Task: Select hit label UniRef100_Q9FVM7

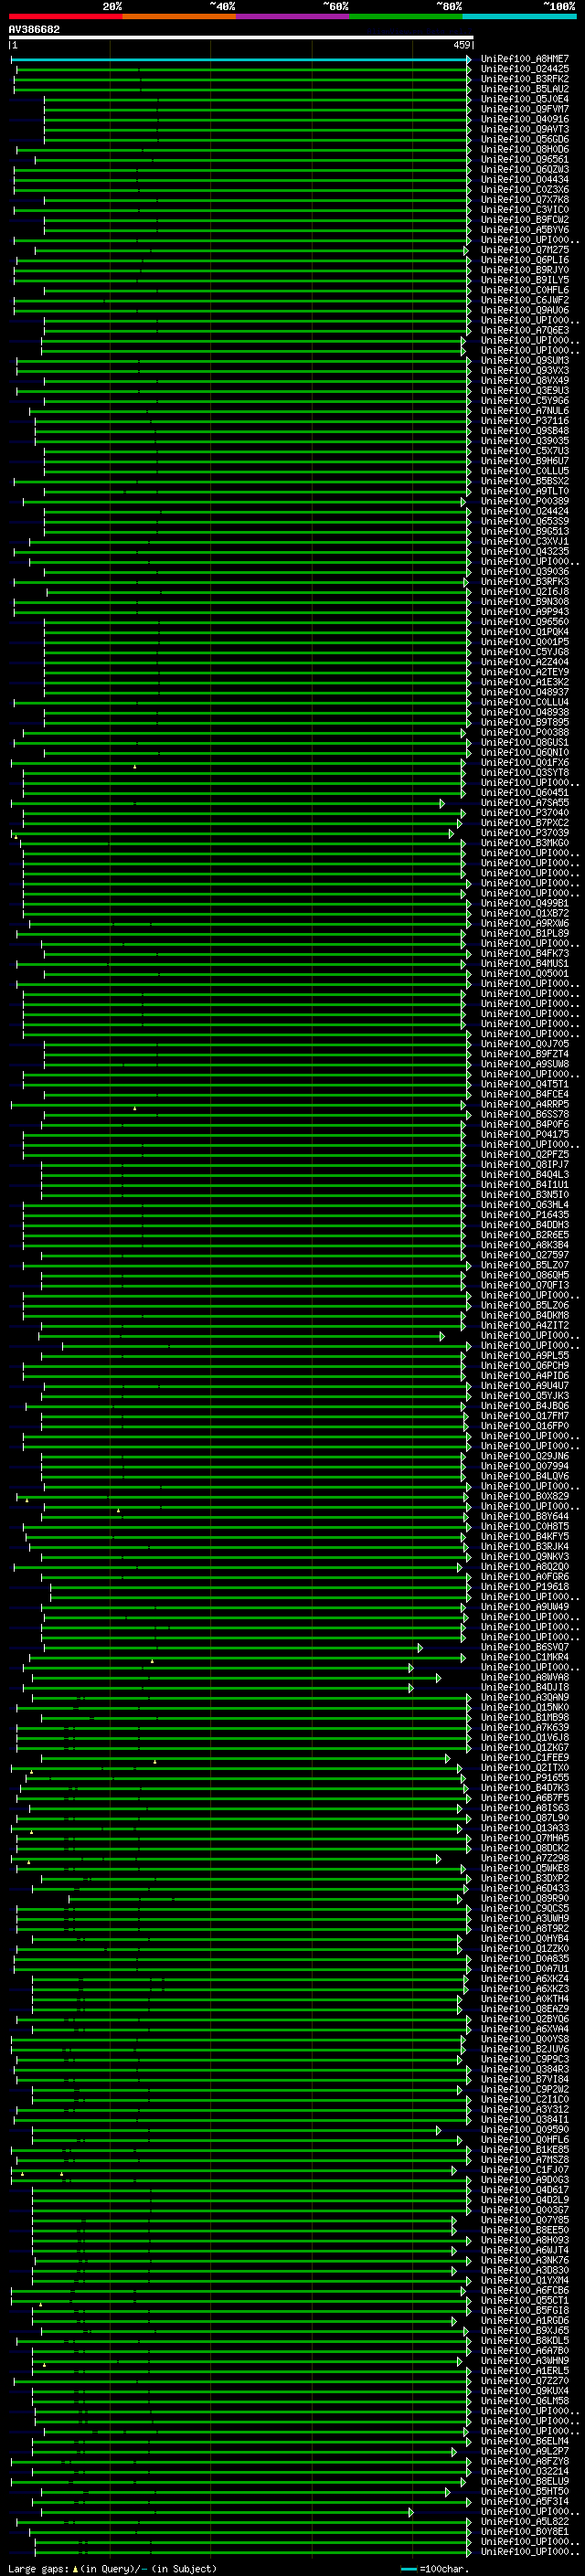Action: tap(525, 109)
